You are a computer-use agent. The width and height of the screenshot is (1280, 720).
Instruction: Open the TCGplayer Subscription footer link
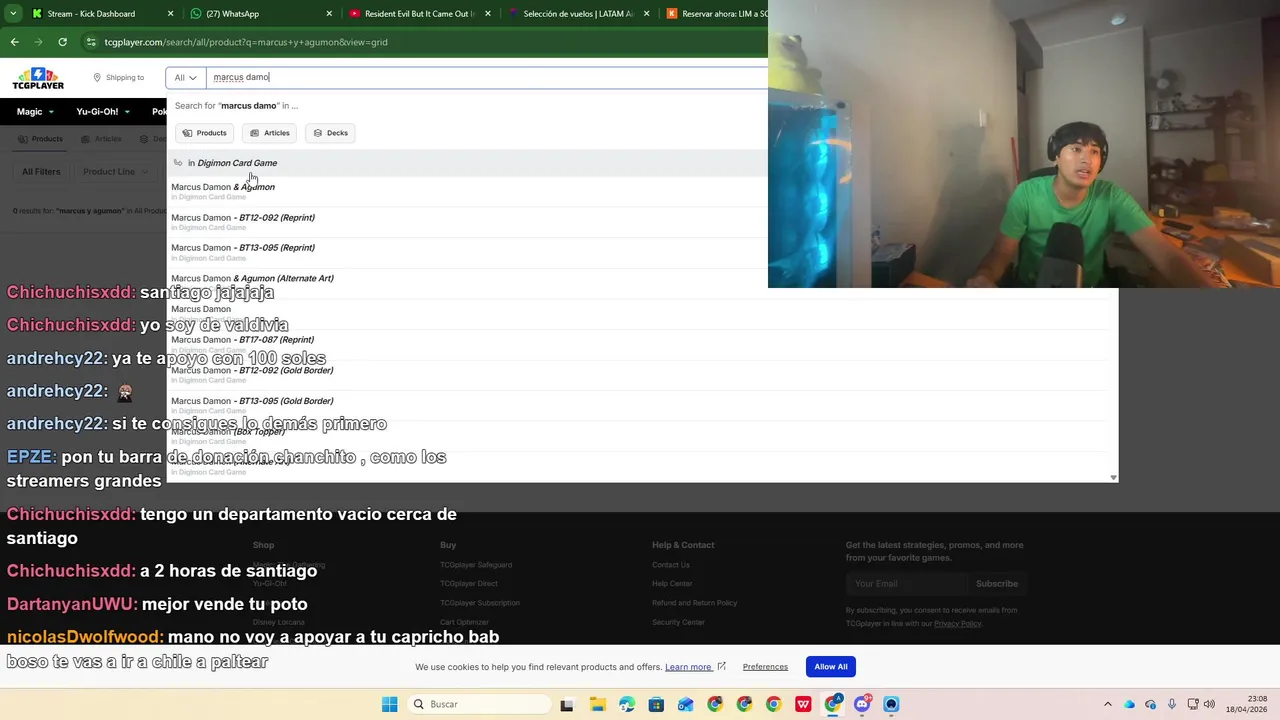pos(480,603)
